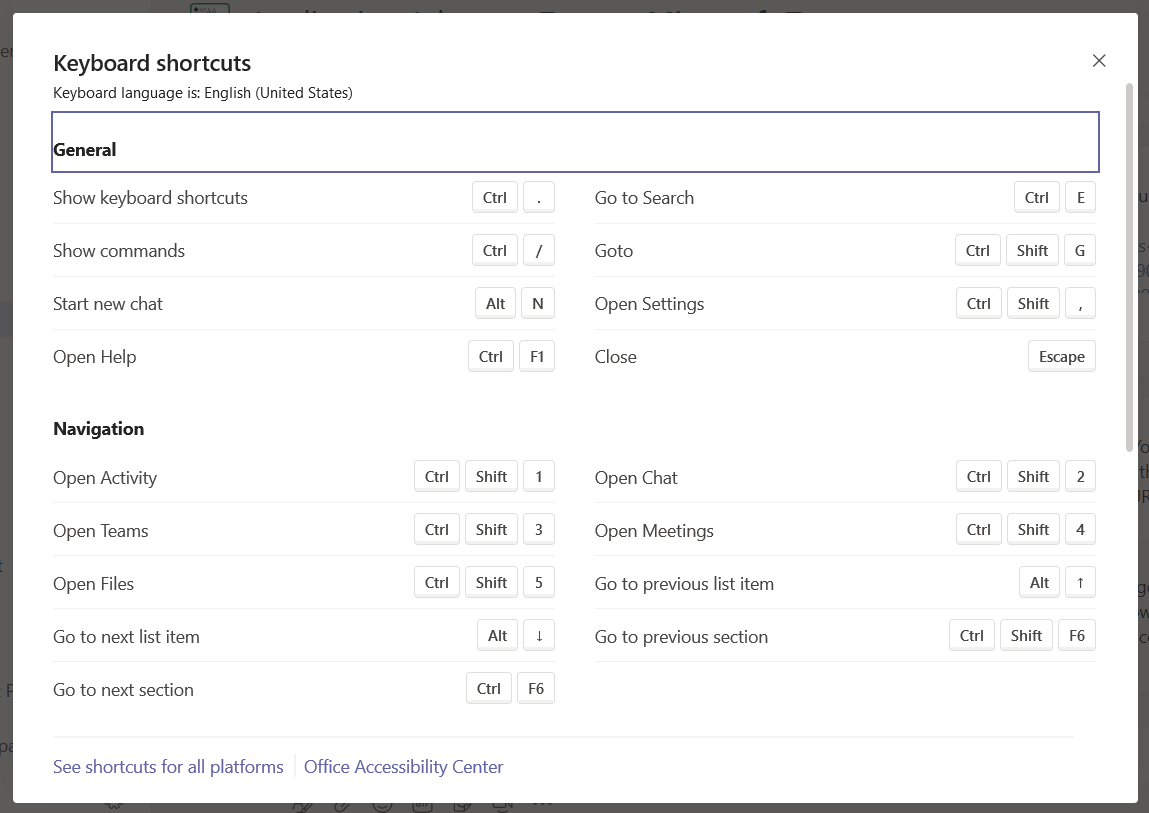Click the 'Keyboard language is' subtitle text

(x=202, y=93)
